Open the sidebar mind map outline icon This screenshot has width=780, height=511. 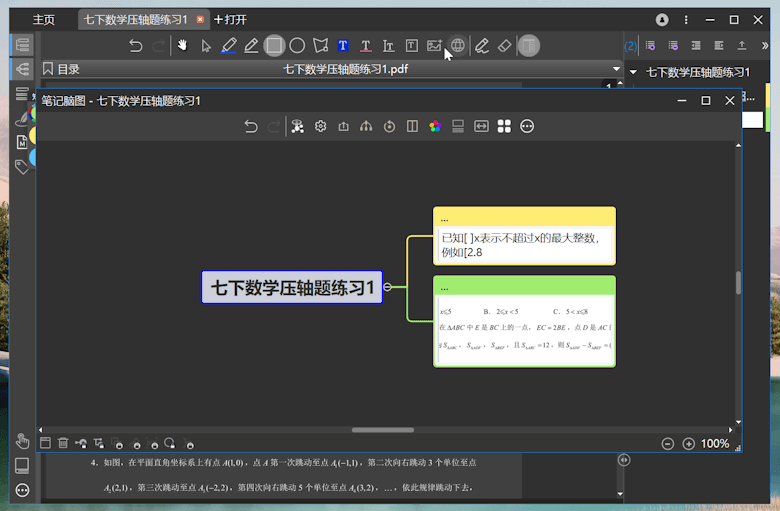[22, 69]
